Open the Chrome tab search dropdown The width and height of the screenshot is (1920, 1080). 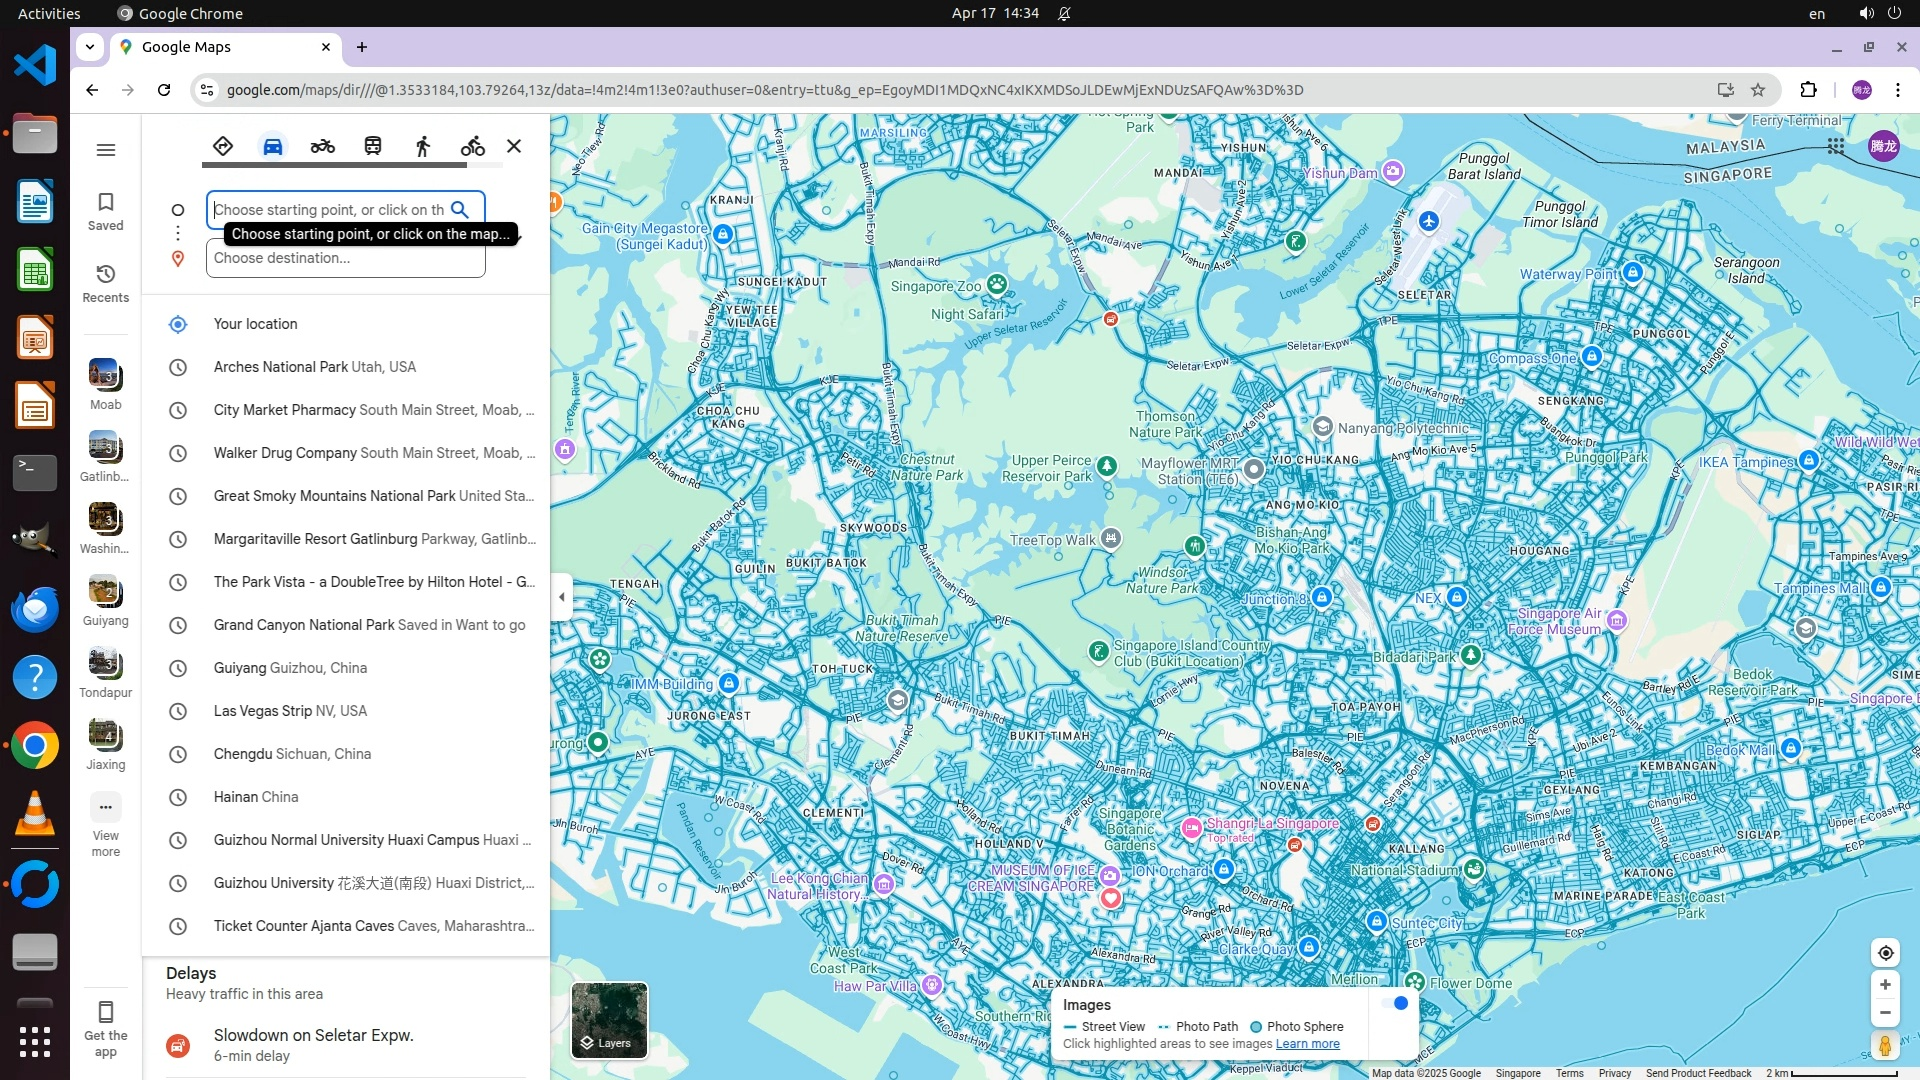[90, 47]
